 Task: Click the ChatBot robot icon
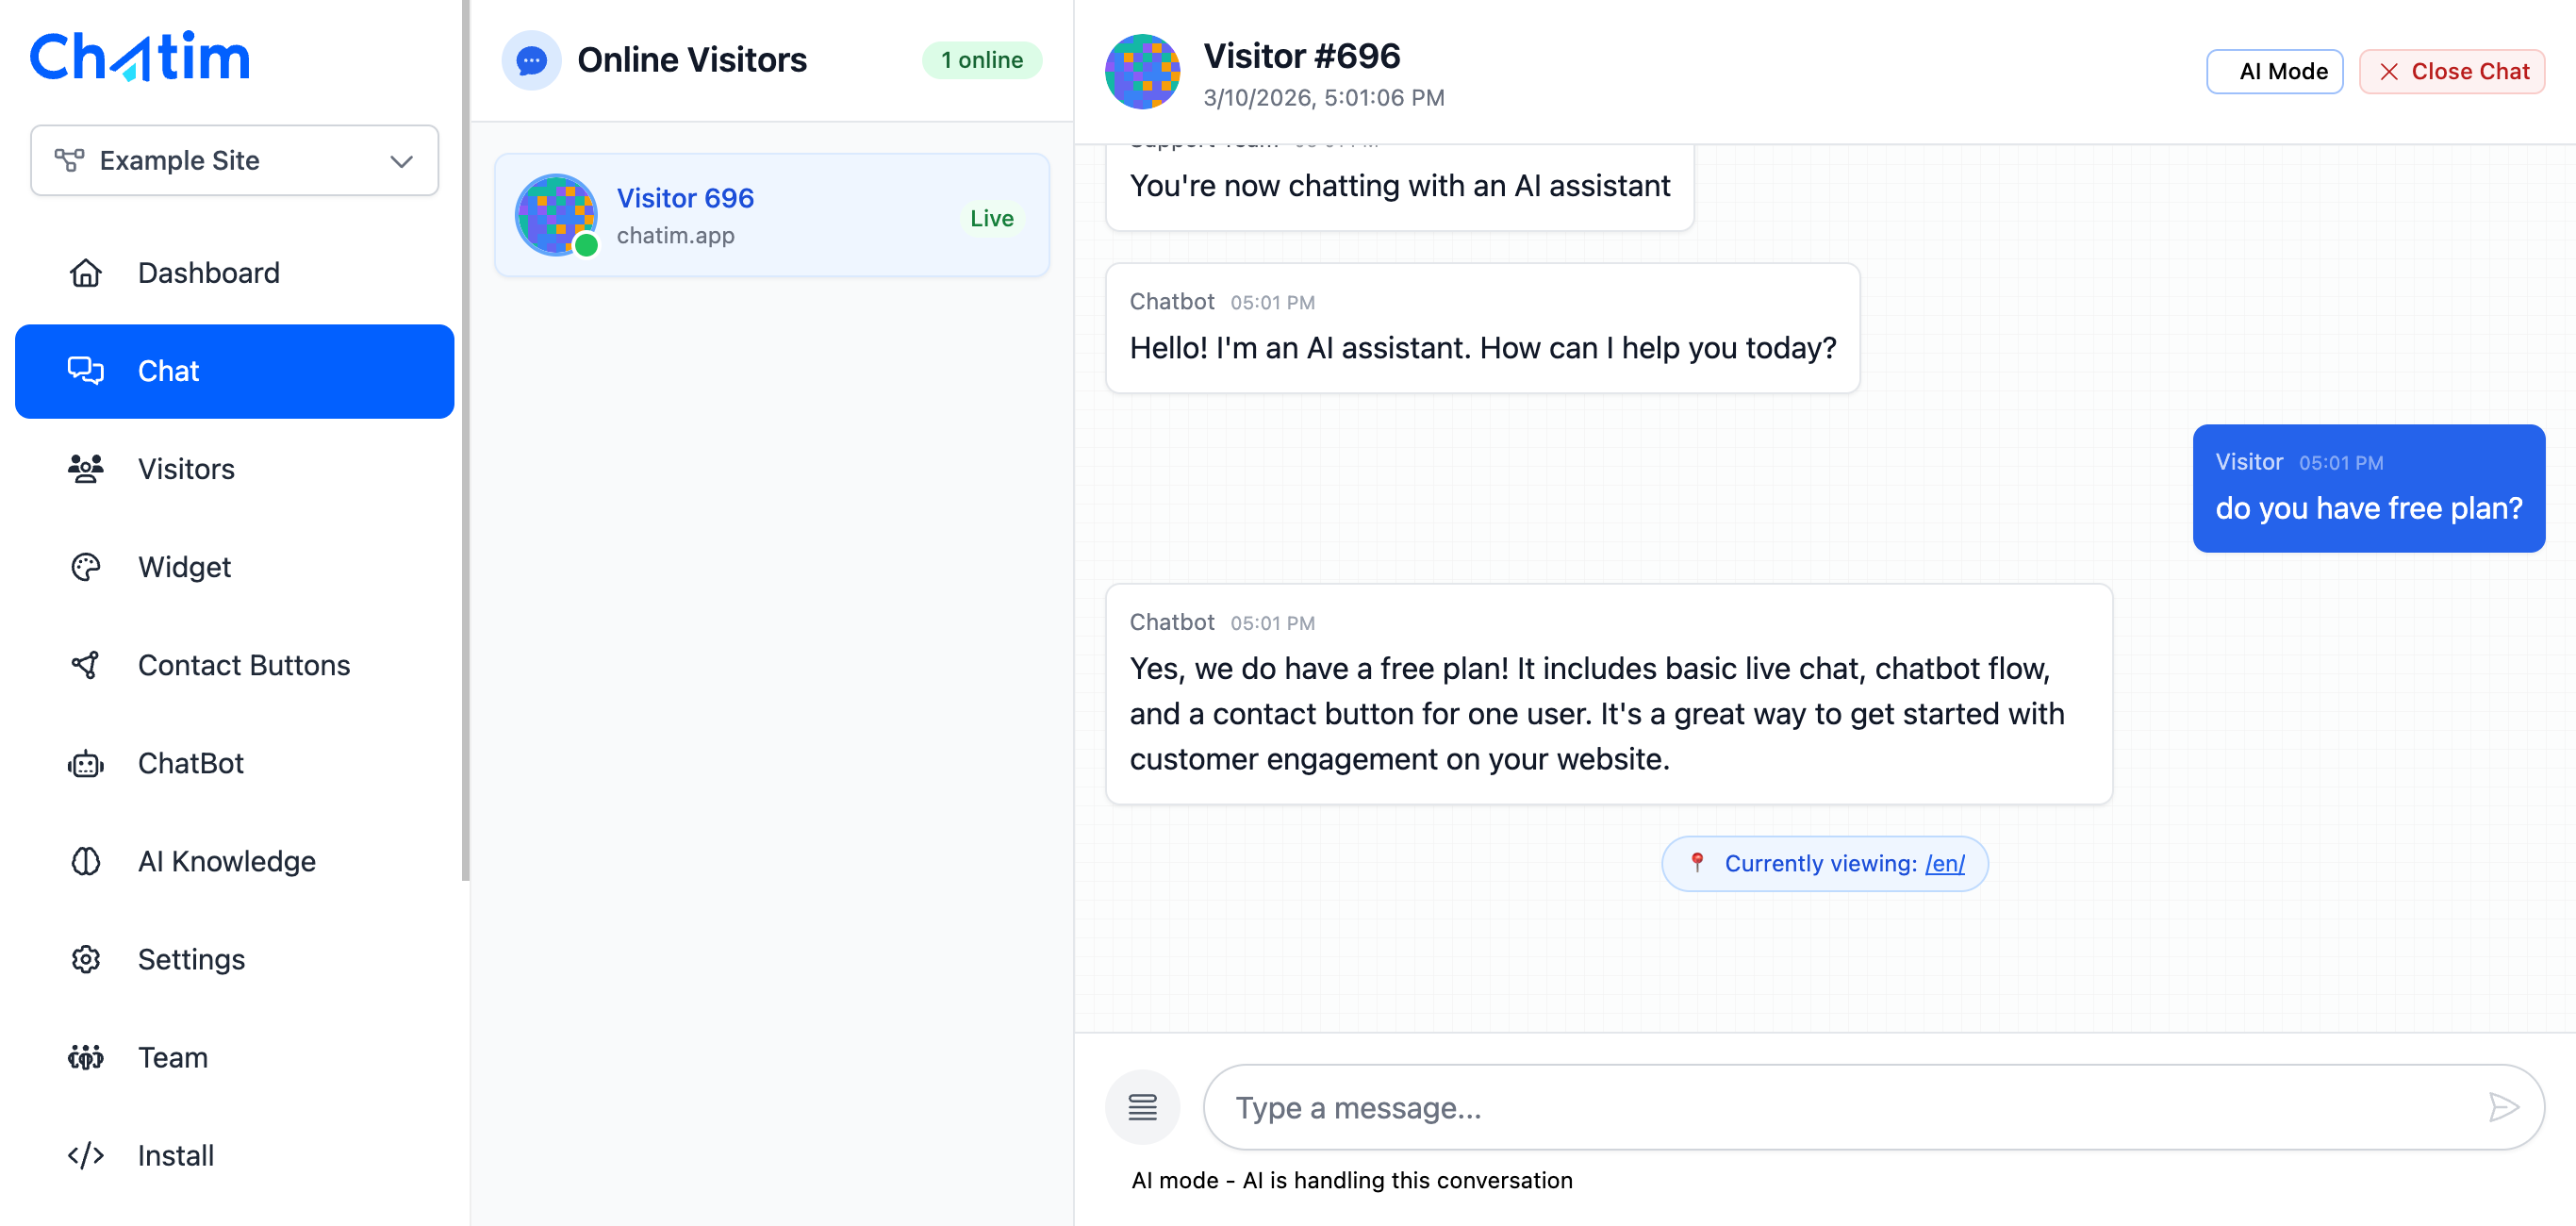[86, 763]
